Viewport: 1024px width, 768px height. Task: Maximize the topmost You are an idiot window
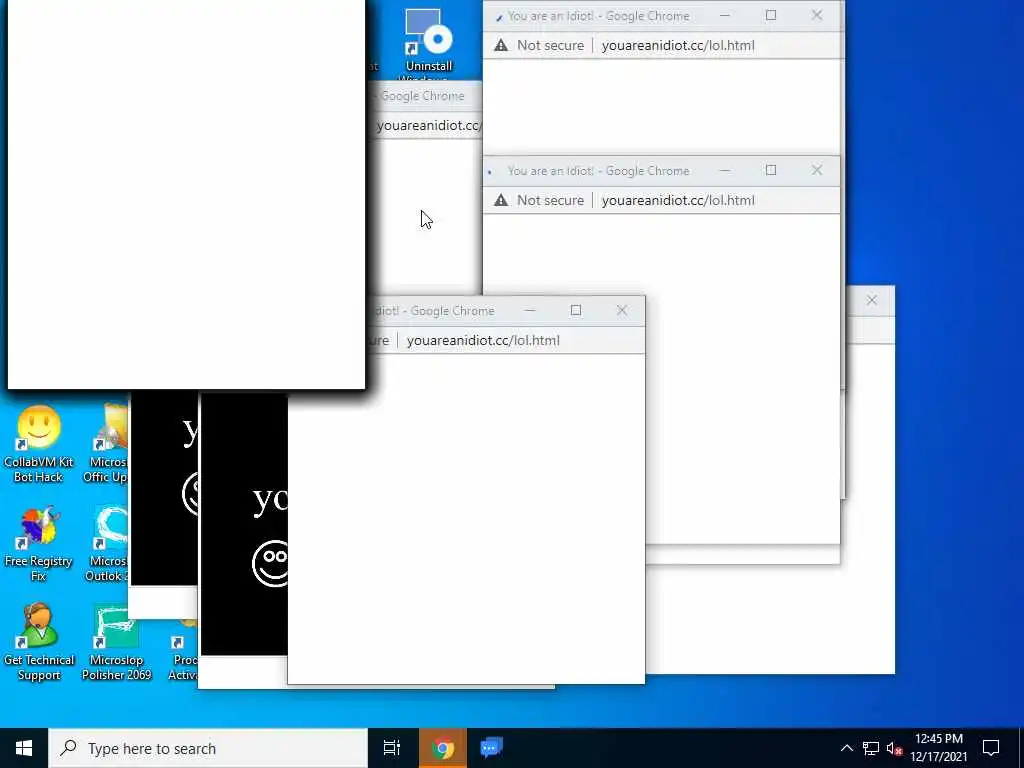coord(771,15)
